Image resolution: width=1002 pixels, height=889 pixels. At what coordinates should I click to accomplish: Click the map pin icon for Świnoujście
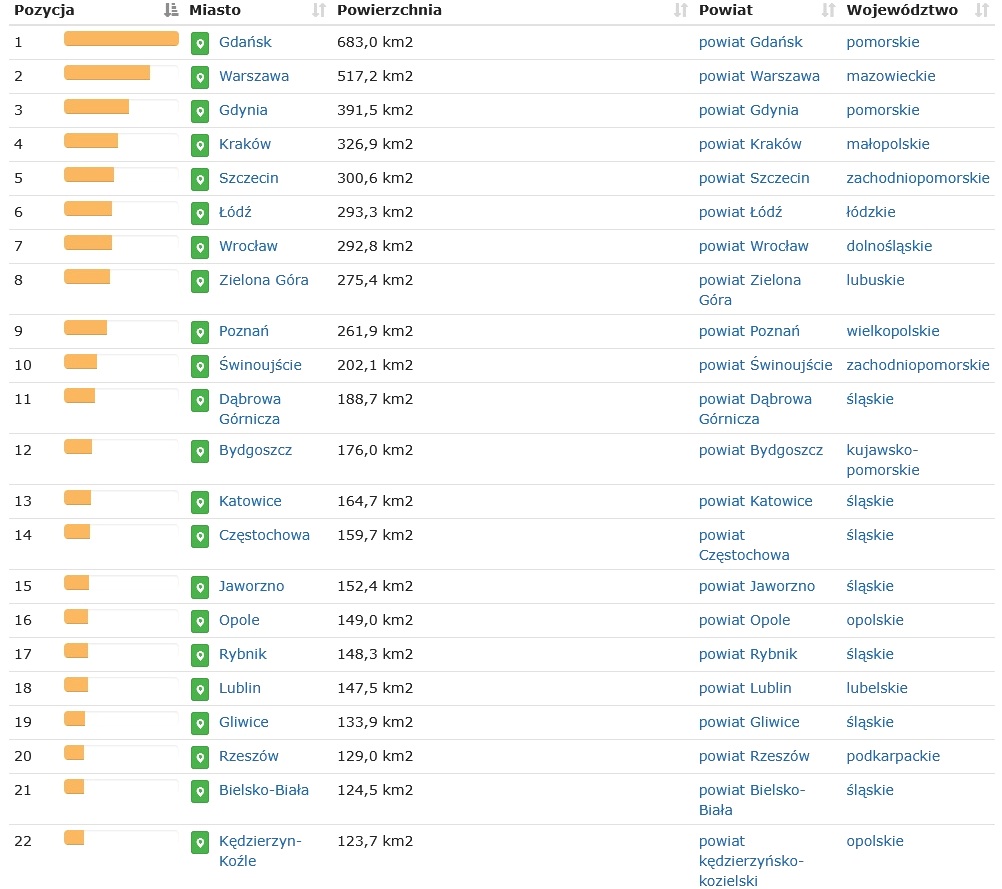tap(200, 366)
